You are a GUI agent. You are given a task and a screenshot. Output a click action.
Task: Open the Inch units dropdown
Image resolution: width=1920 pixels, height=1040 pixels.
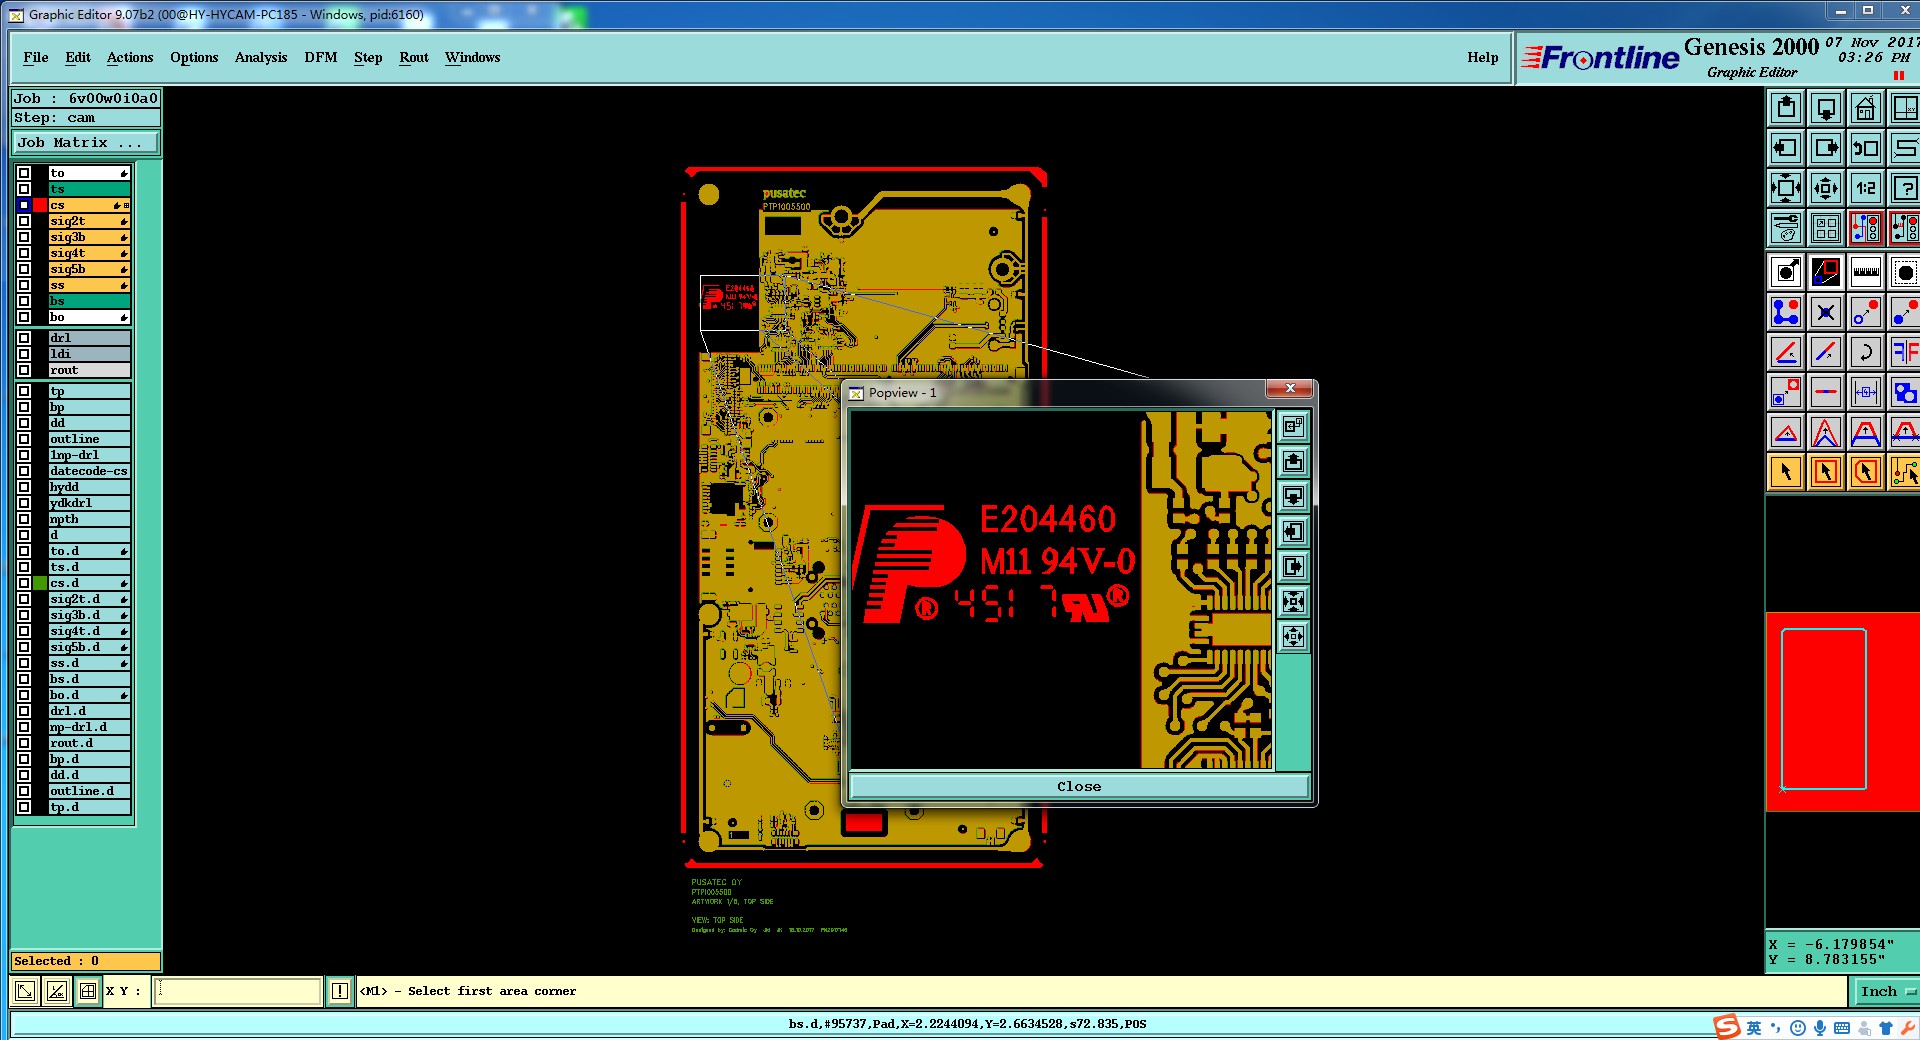1887,991
